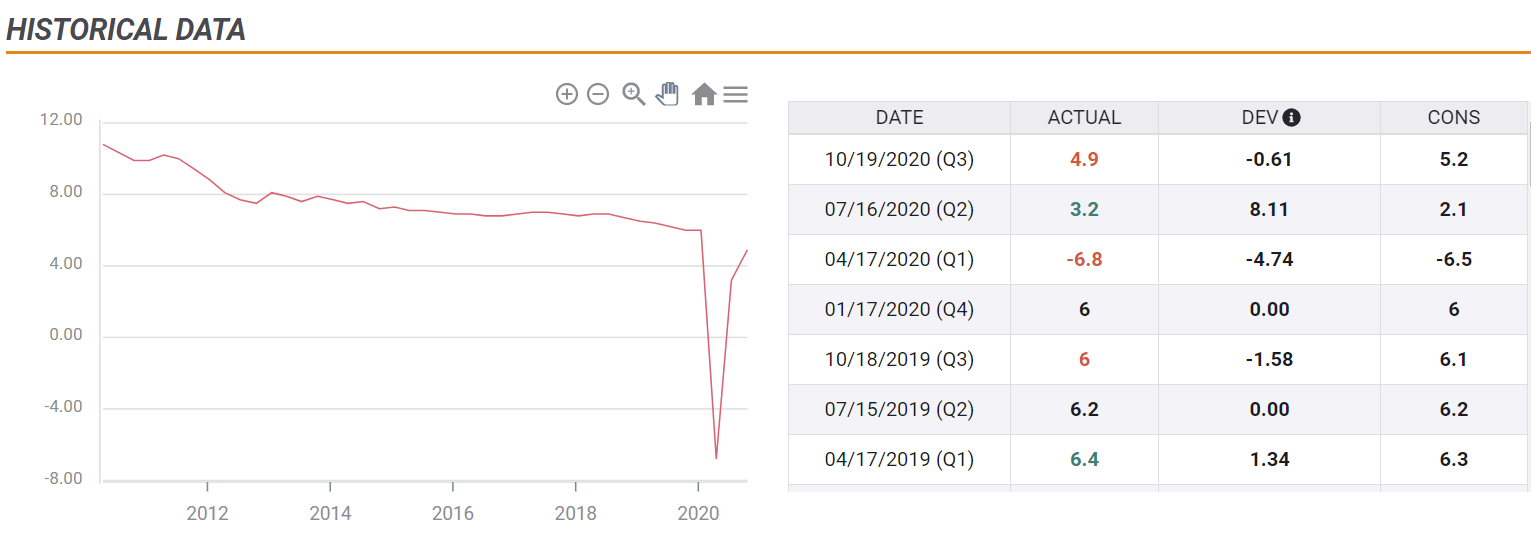The image size is (1531, 541).
Task: Click the DEV info icon
Action: point(1292,118)
